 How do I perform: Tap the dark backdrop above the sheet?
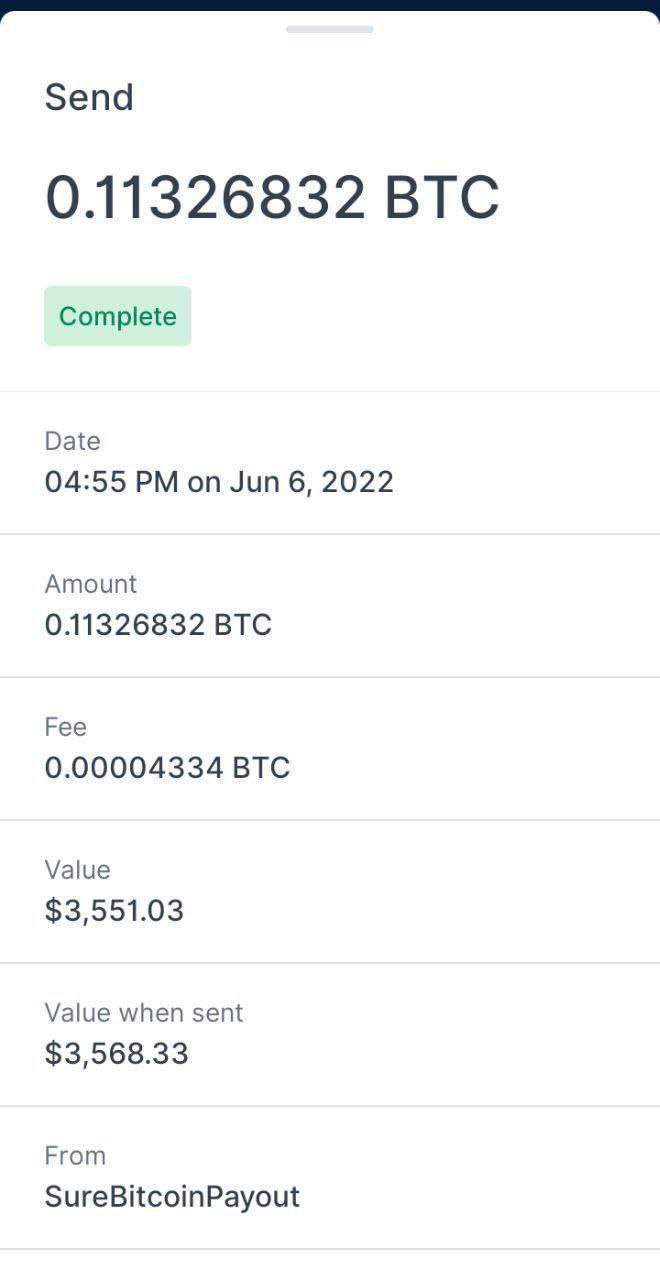point(330,4)
